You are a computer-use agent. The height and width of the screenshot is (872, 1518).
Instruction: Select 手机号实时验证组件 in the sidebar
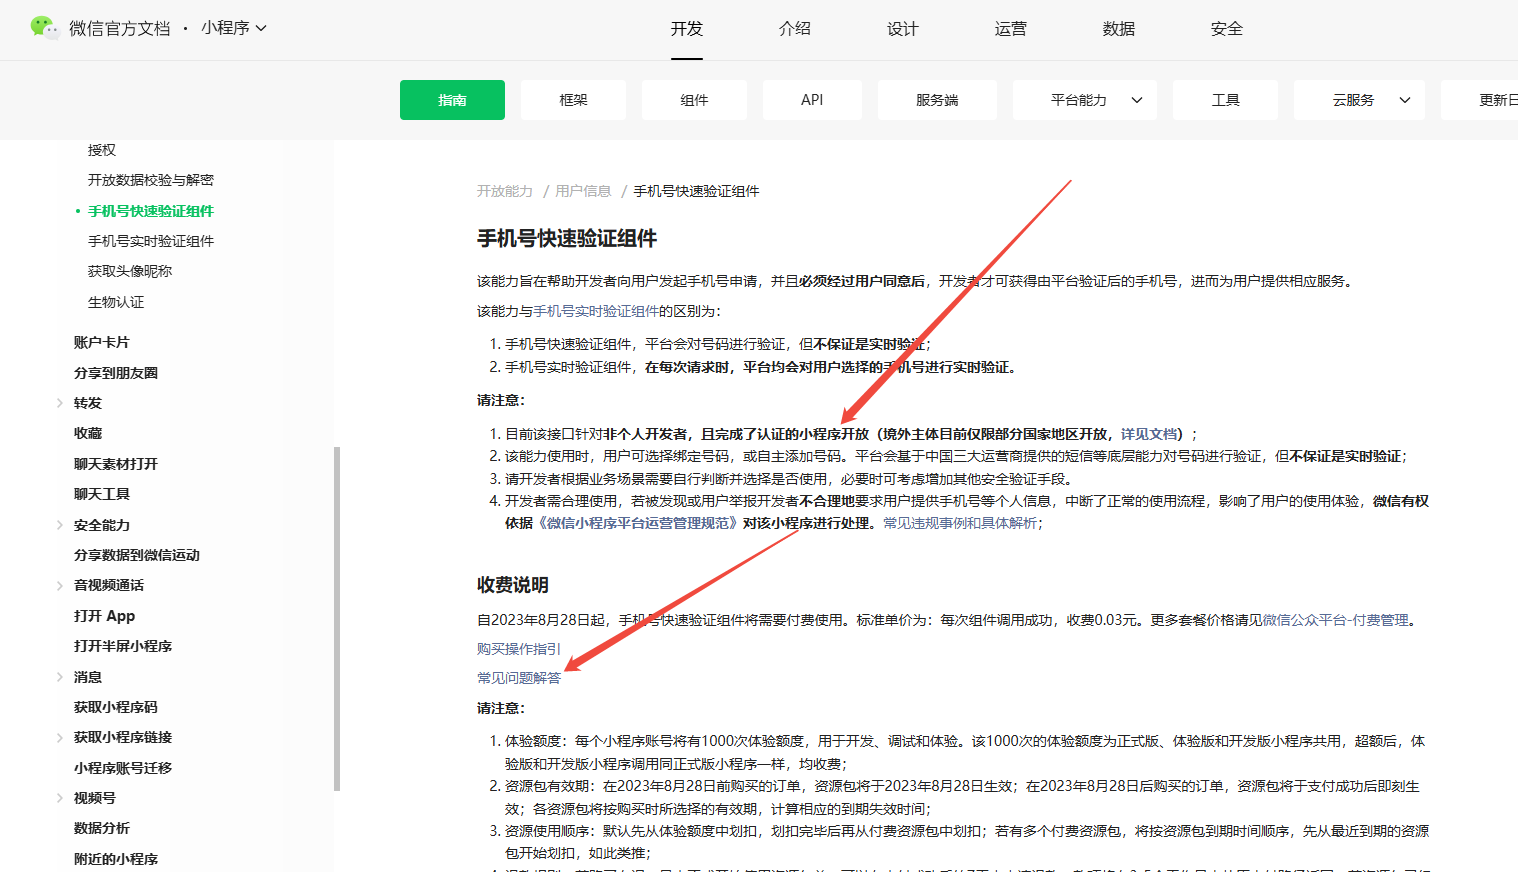(x=151, y=241)
